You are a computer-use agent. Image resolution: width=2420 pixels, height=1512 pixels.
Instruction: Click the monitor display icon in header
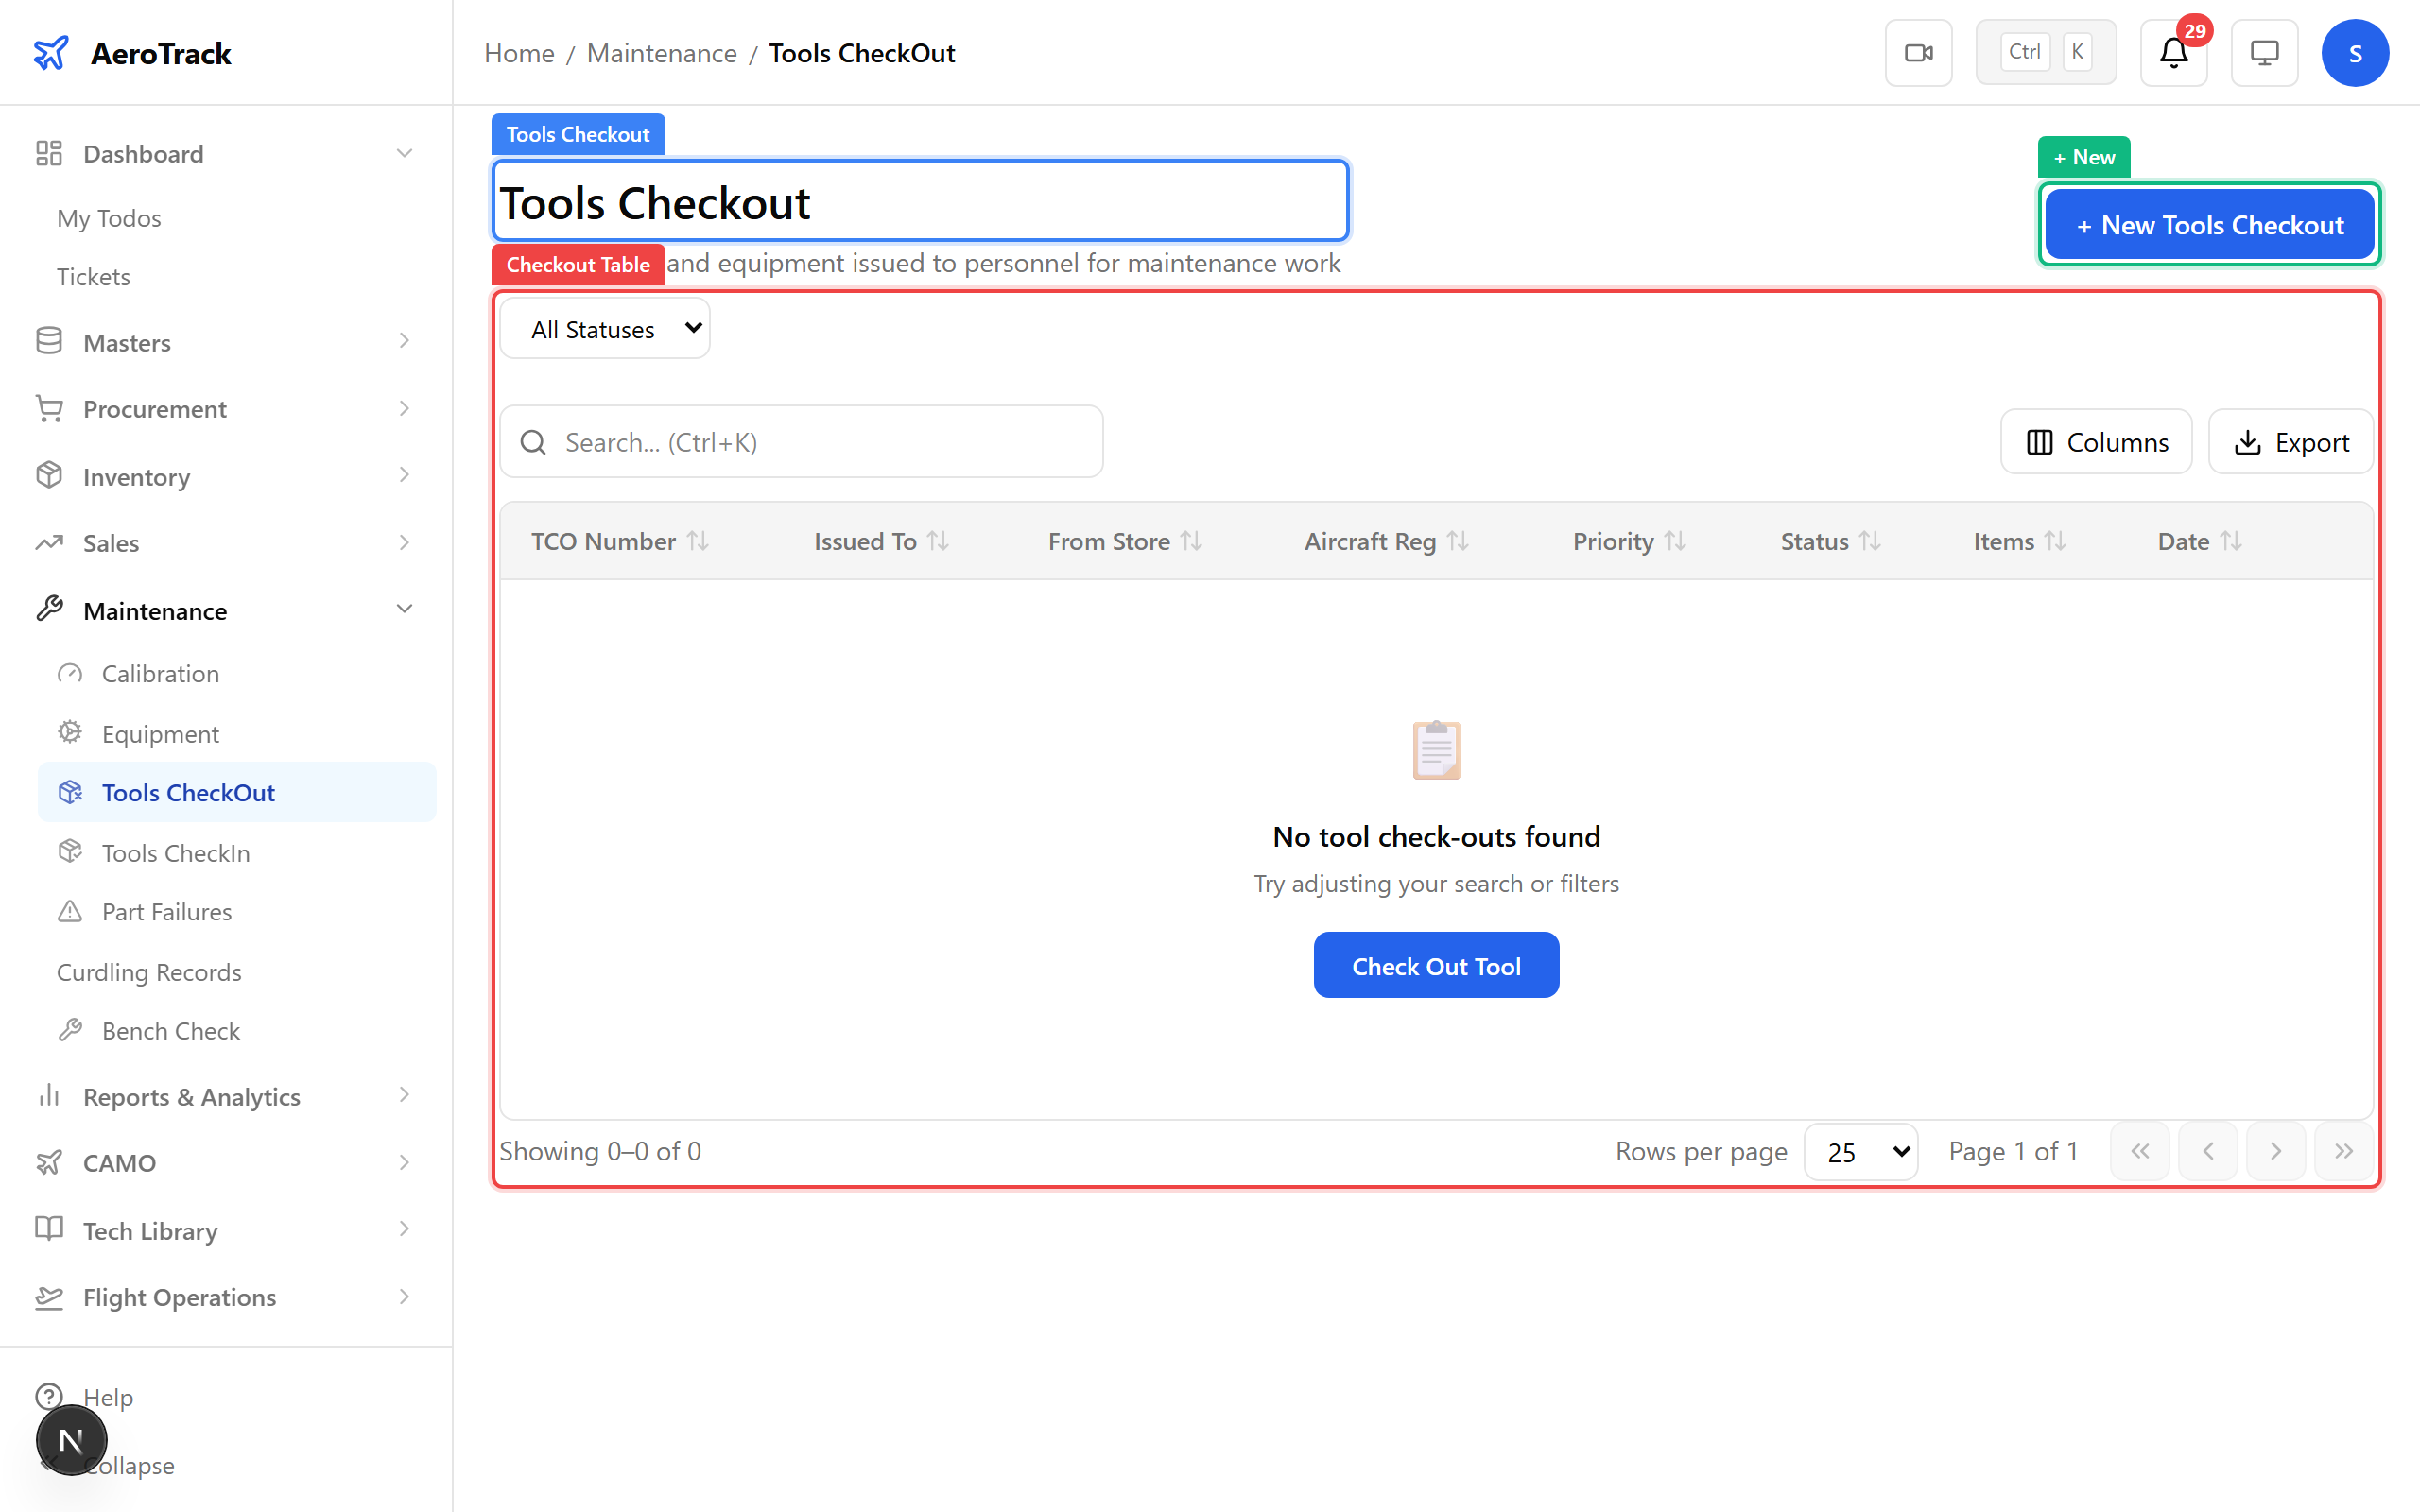tap(2264, 53)
